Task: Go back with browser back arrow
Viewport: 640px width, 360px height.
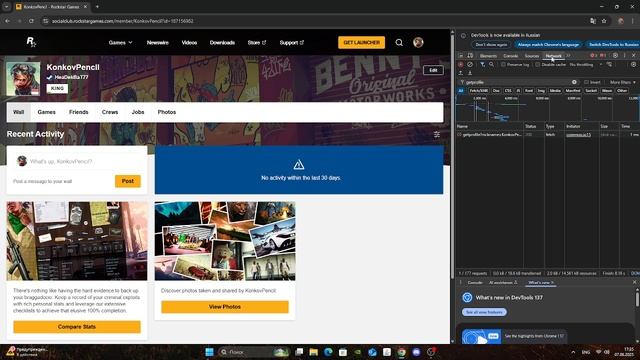Action: (7, 21)
